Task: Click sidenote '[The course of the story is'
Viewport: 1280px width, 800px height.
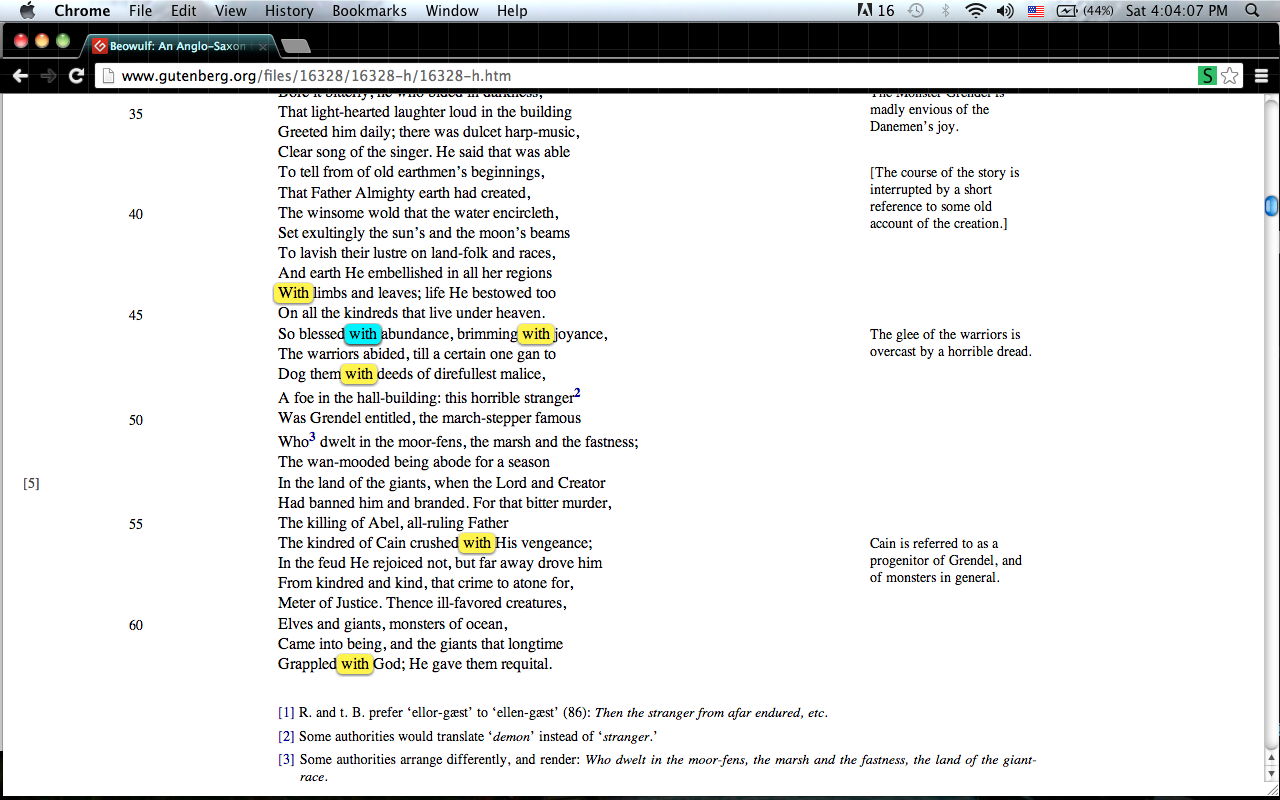Action: tap(945, 173)
